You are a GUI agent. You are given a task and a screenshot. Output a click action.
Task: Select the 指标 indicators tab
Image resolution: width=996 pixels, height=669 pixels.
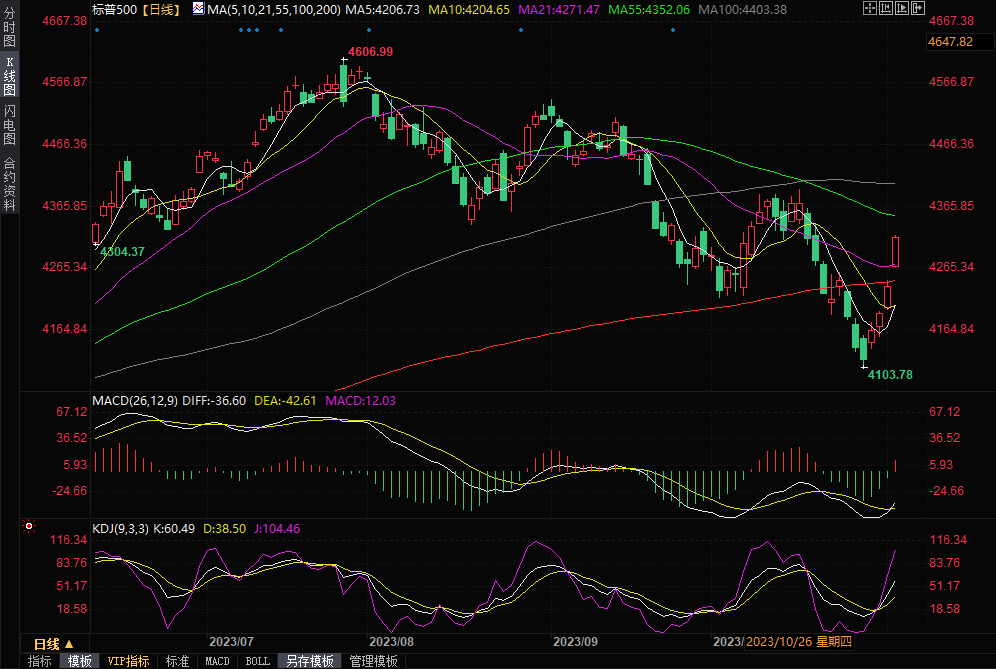[x=40, y=661]
